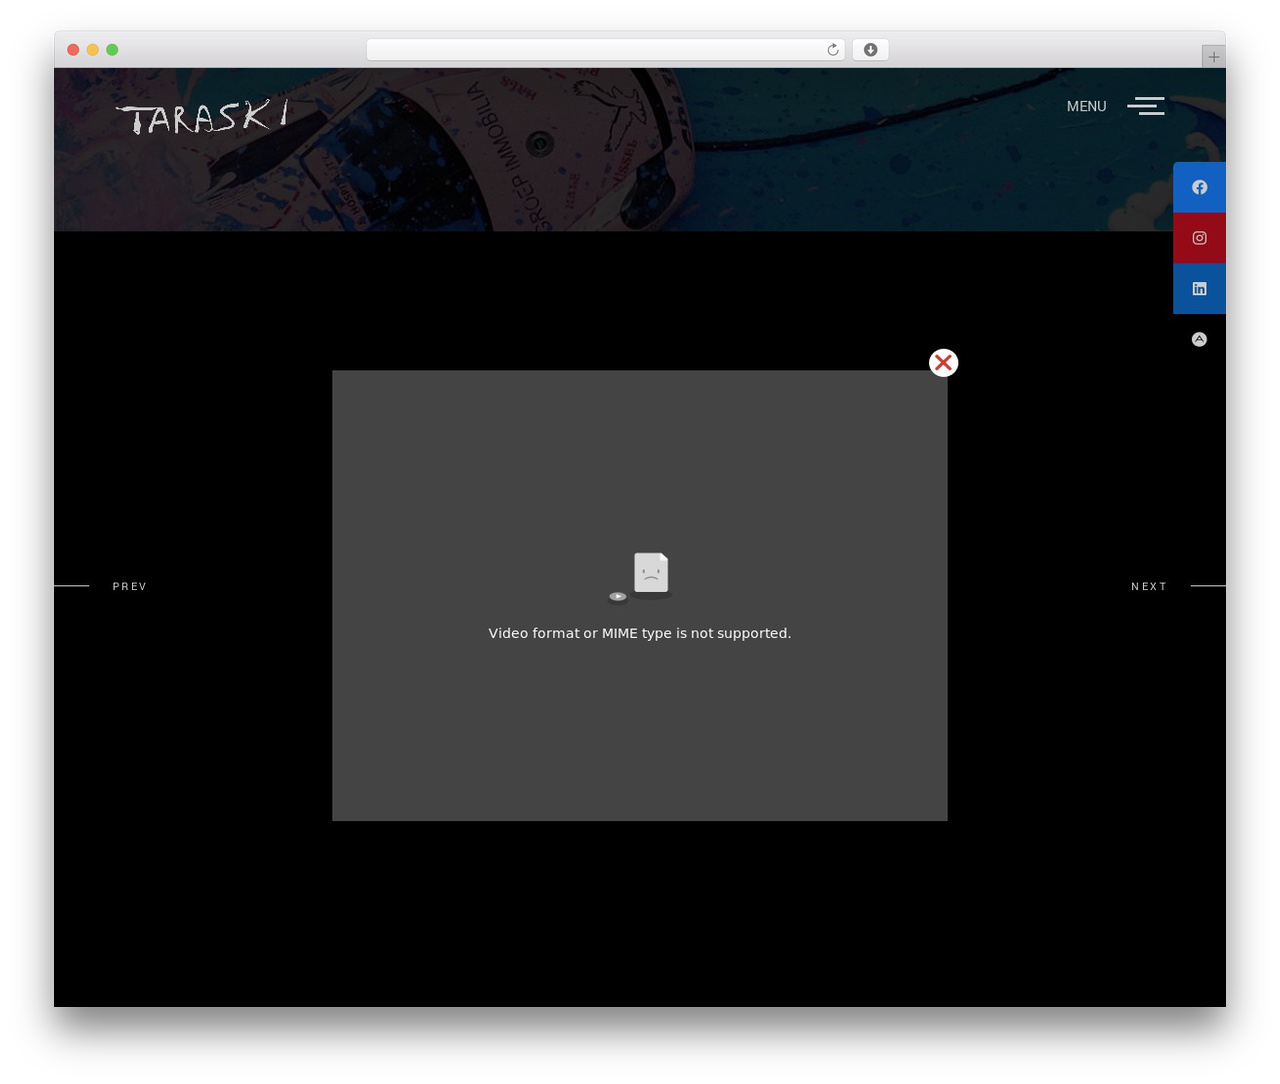Viewport: 1280px width, 1084px height.
Task: Open the Facebook social link
Action: (1199, 187)
